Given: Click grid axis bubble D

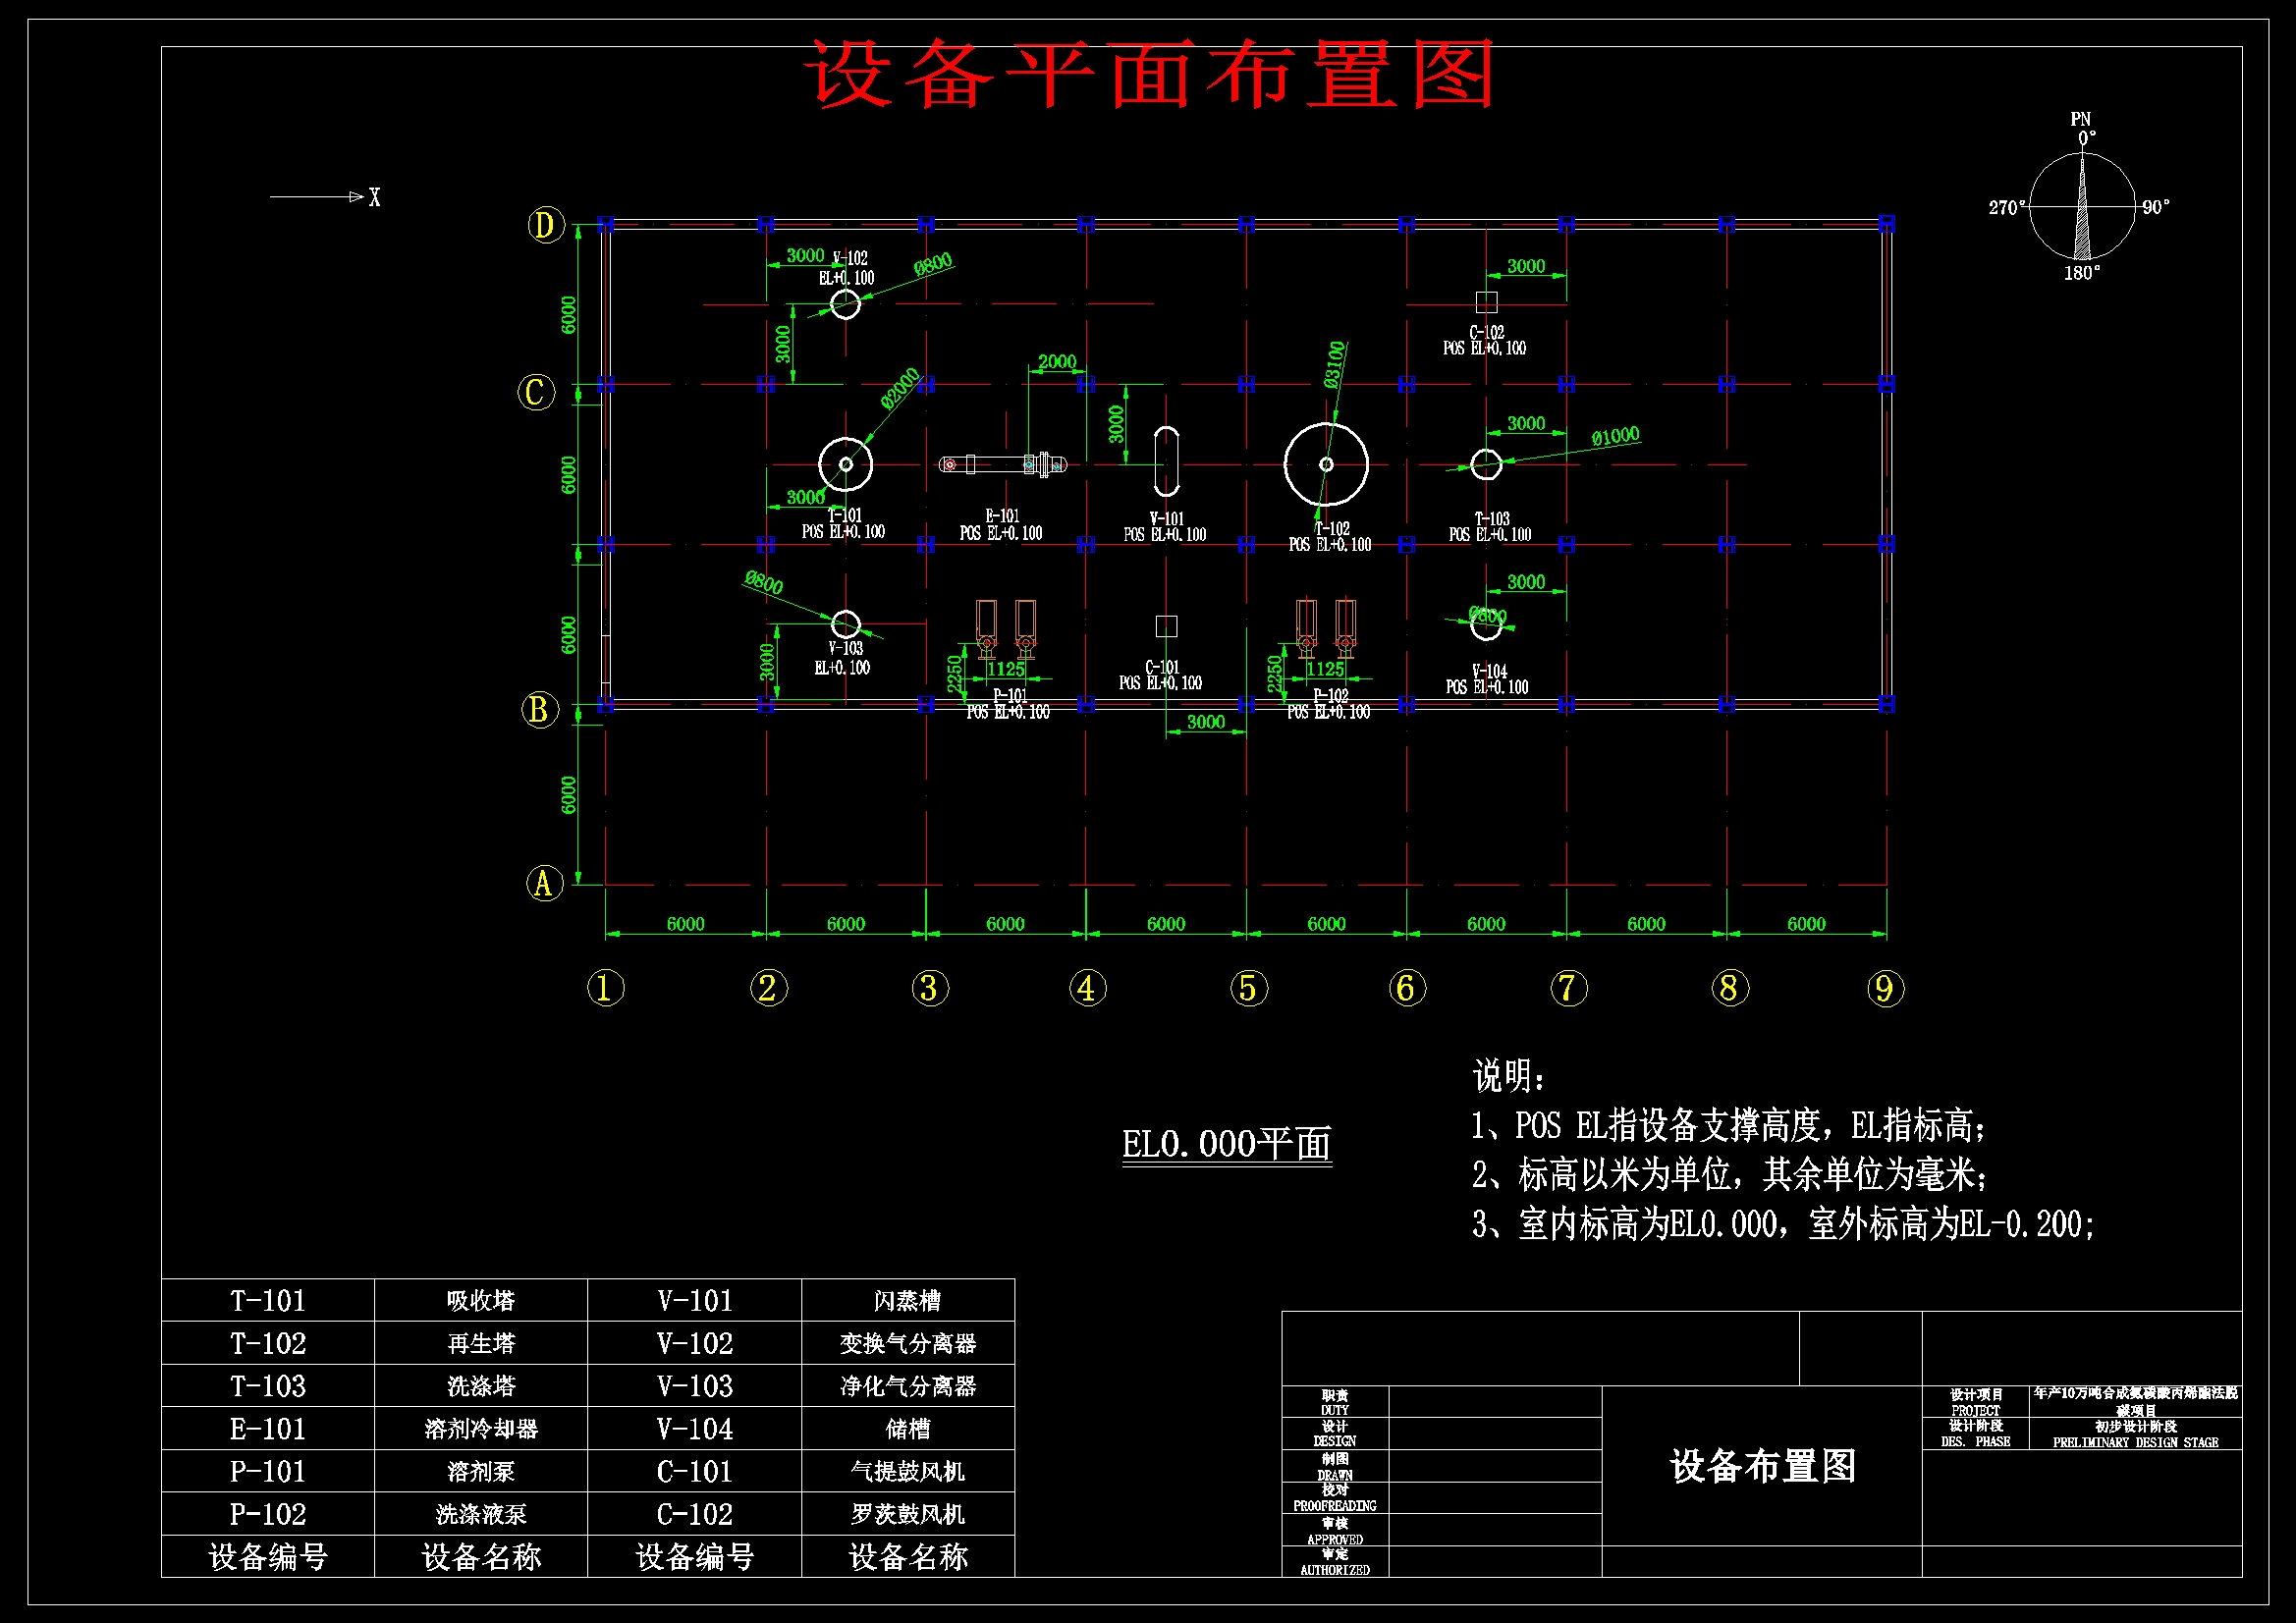Looking at the screenshot, I should coord(545,223).
